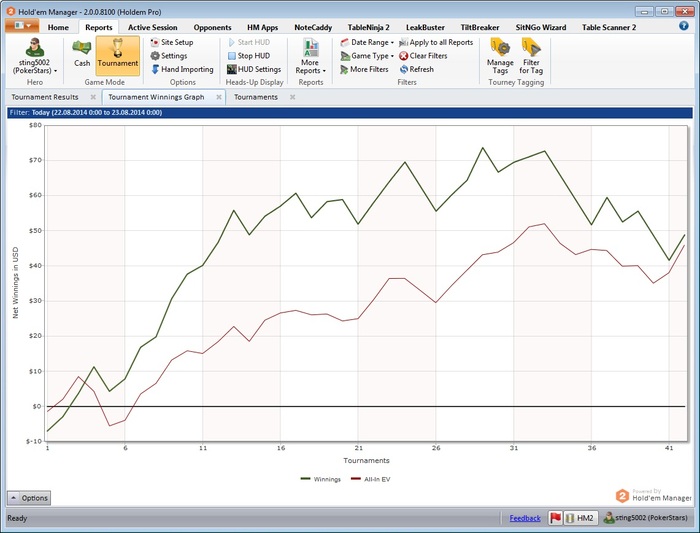700x533 pixels.
Task: Click the Net Winnings in USD axis title
Action: [x=16, y=283]
